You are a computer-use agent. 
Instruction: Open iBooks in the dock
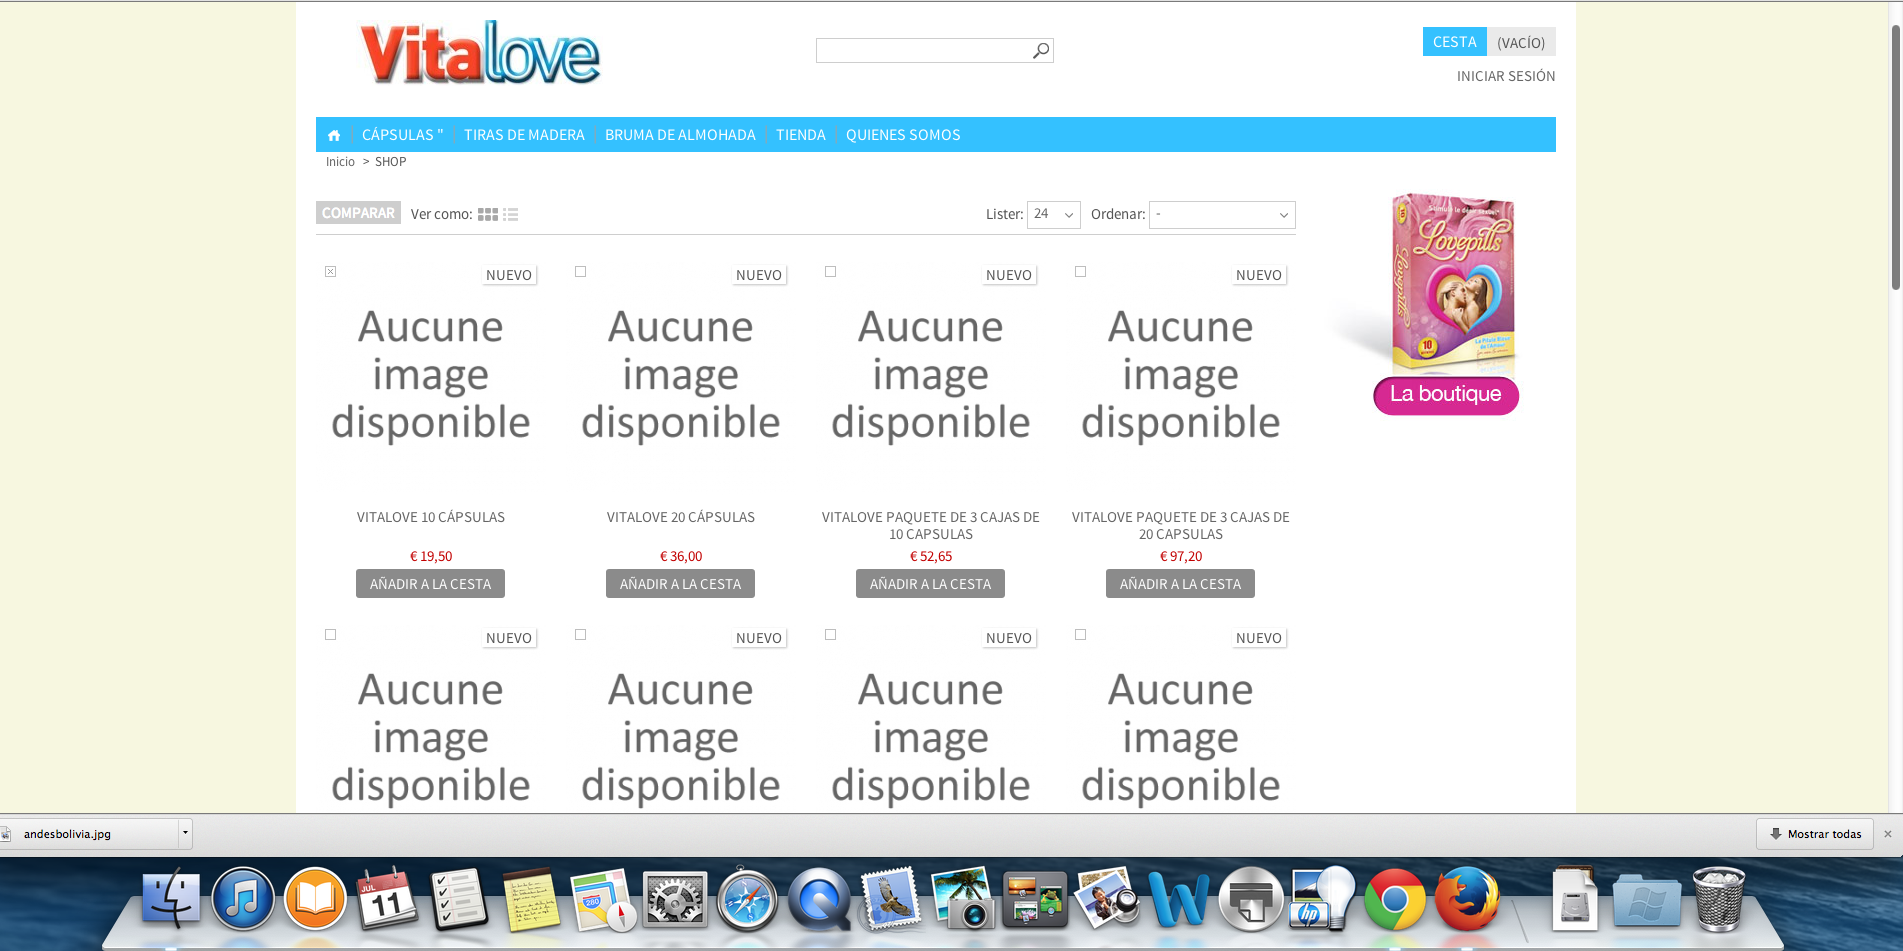click(315, 898)
